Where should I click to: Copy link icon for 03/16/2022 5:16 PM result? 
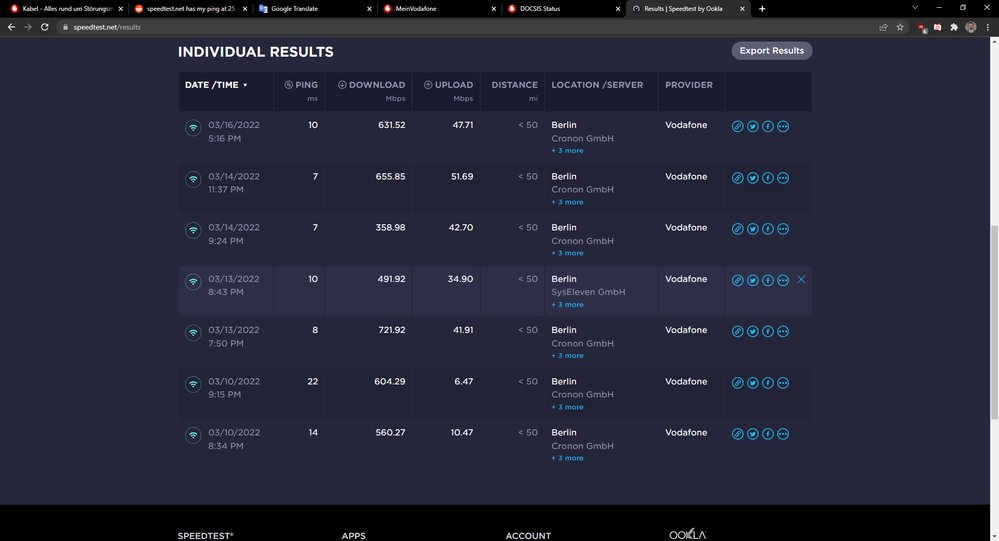click(737, 126)
